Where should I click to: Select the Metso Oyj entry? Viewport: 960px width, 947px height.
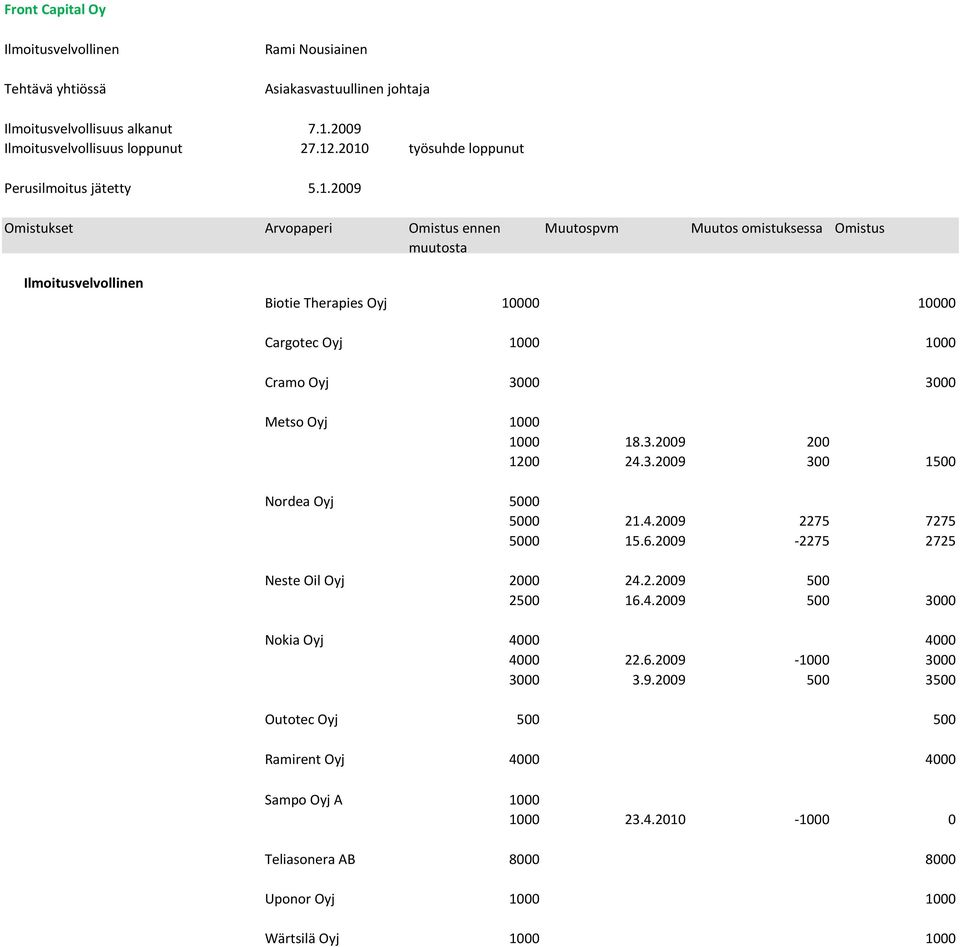[x=296, y=423]
